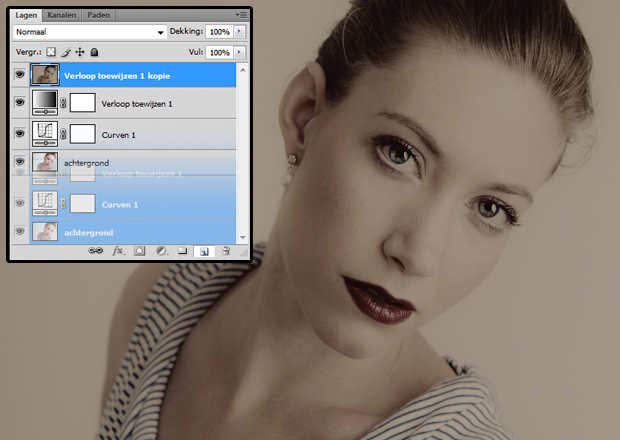Click the Dekking percentage field
Viewport: 620px width, 440px height.
219,32
